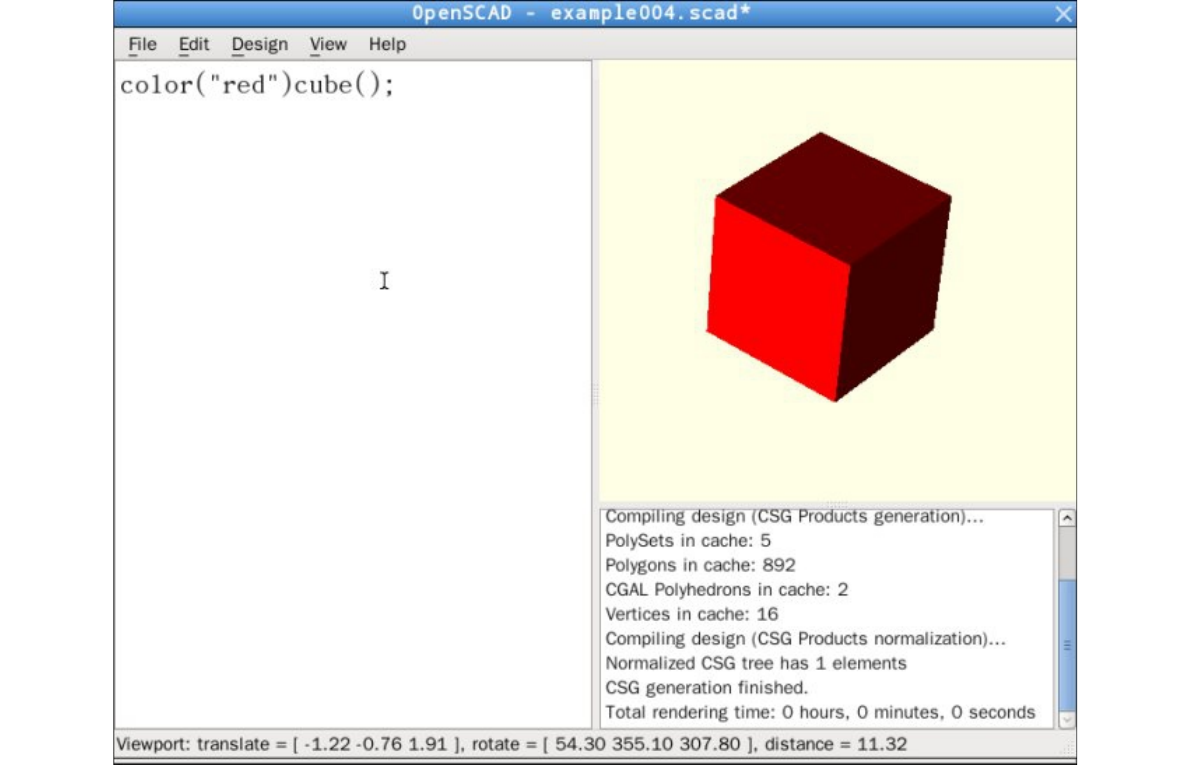Open the Help menu

coord(387,44)
